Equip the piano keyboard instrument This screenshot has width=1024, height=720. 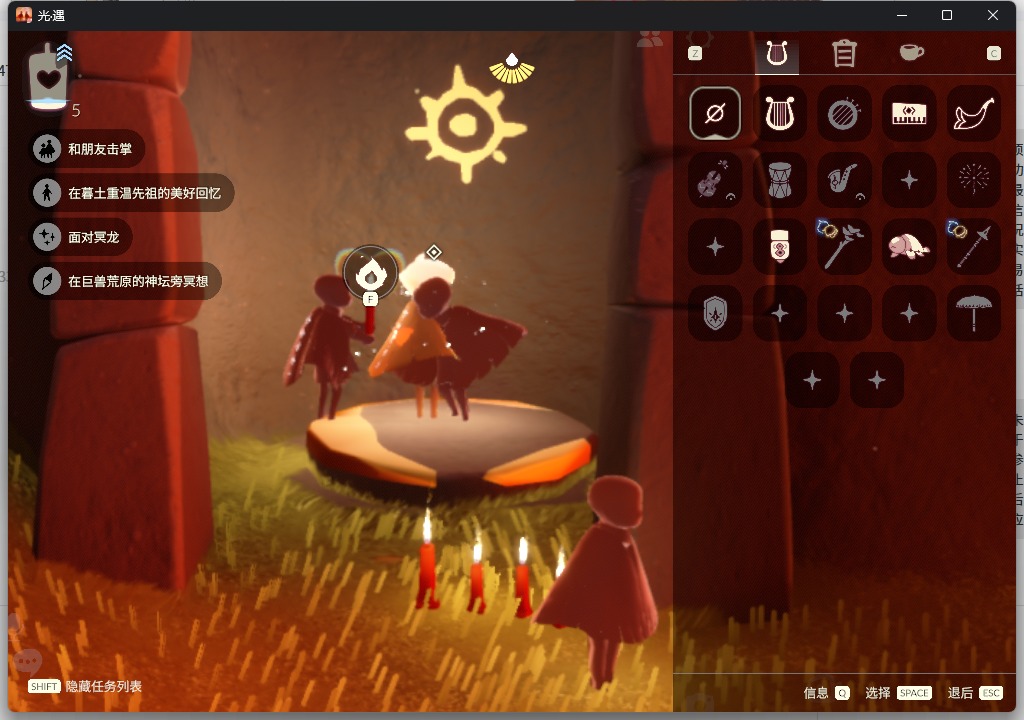909,114
